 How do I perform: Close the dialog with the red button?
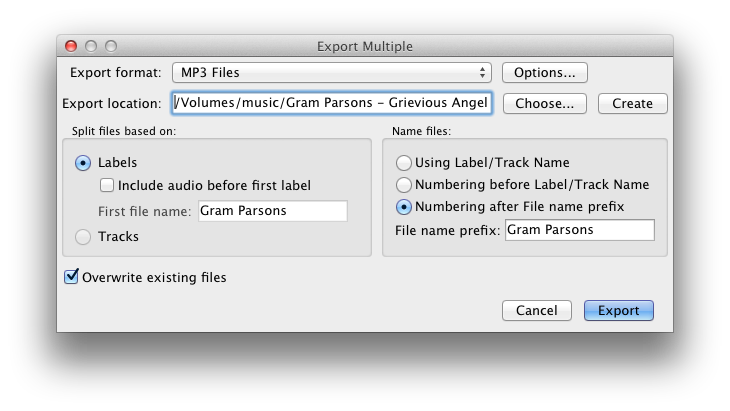tap(71, 46)
